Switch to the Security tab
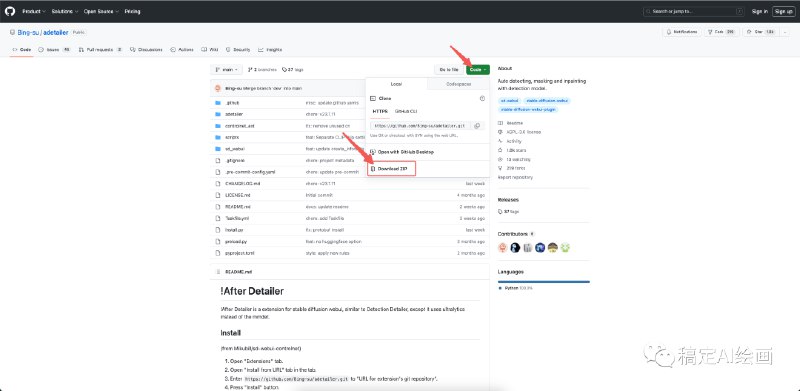 pos(238,50)
